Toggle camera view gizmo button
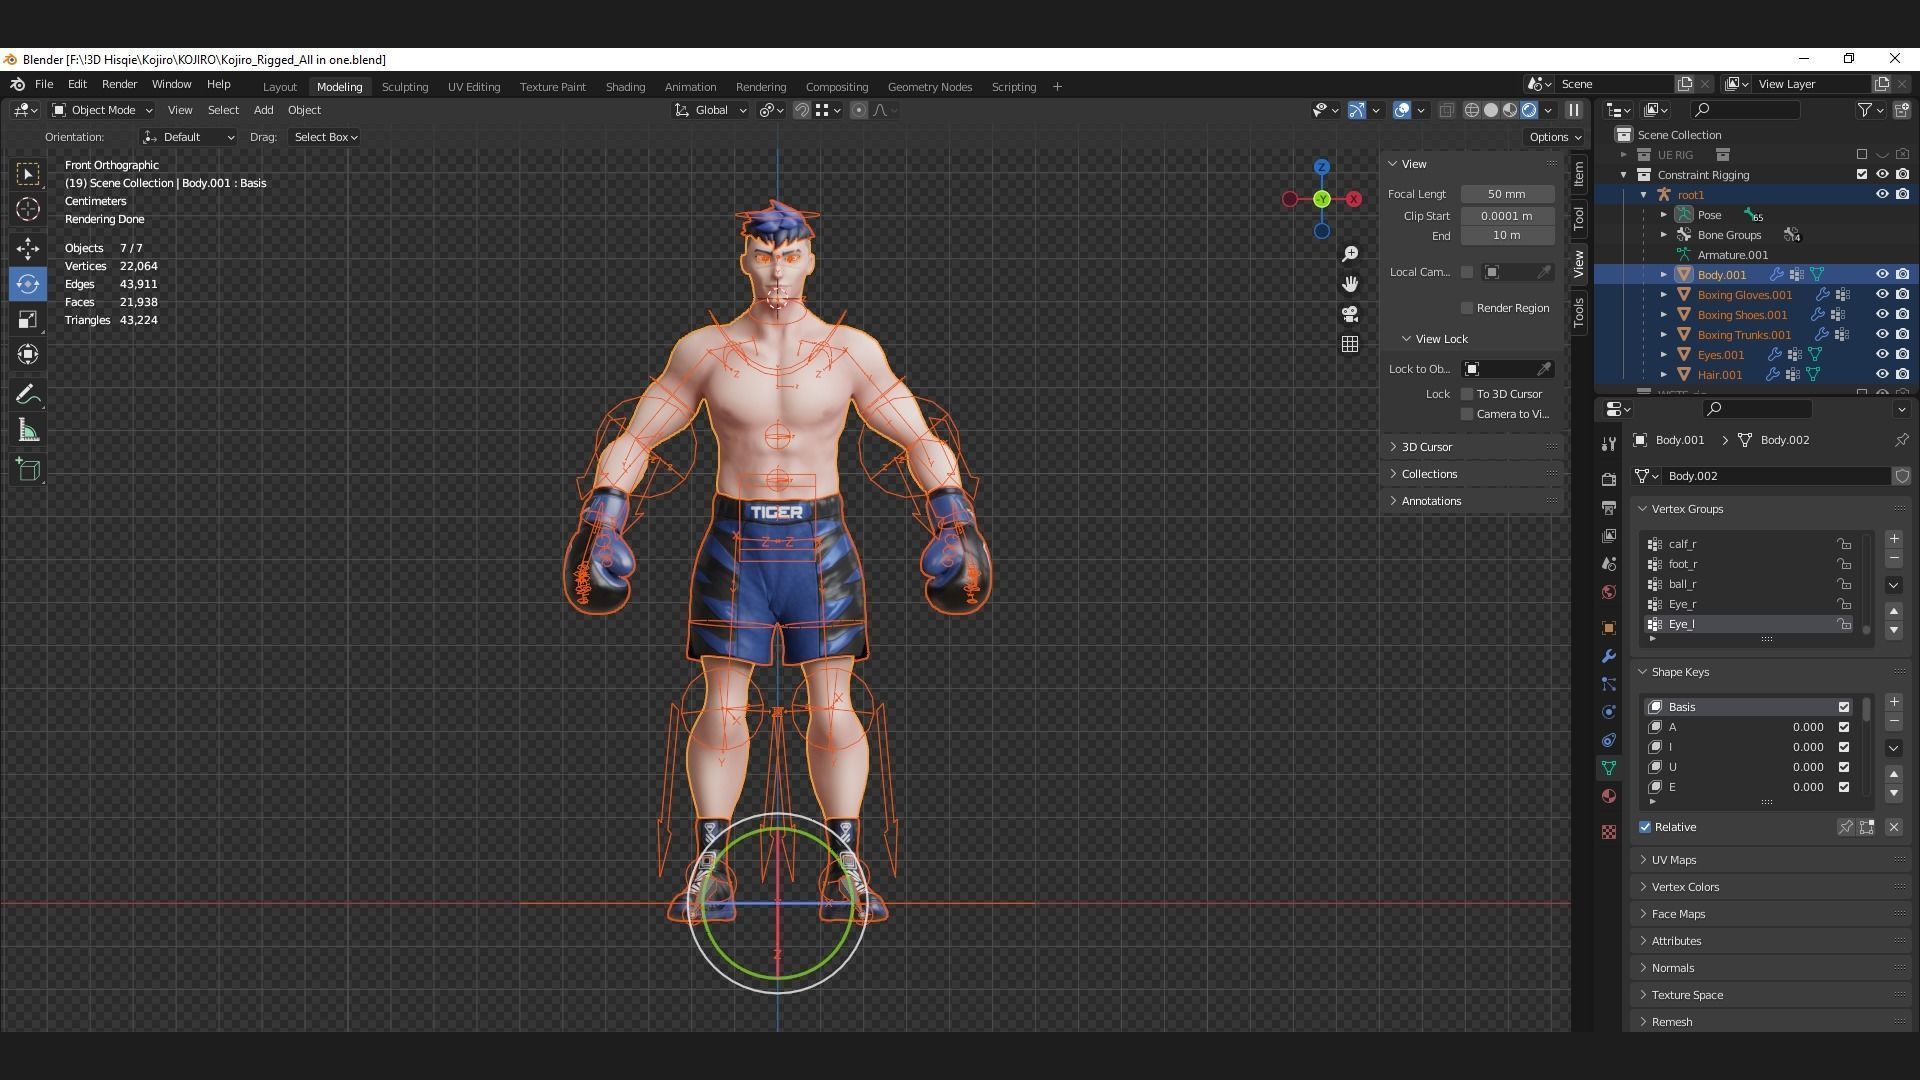 click(1350, 314)
